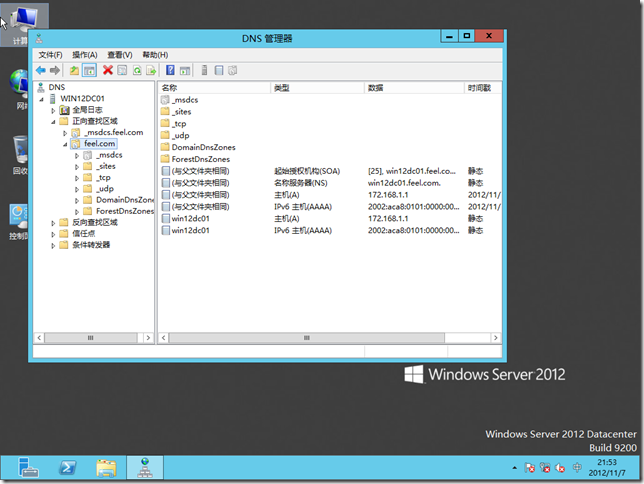644x484 pixels.
Task: Click the last toolbar icon with clock
Action: click(x=232, y=71)
